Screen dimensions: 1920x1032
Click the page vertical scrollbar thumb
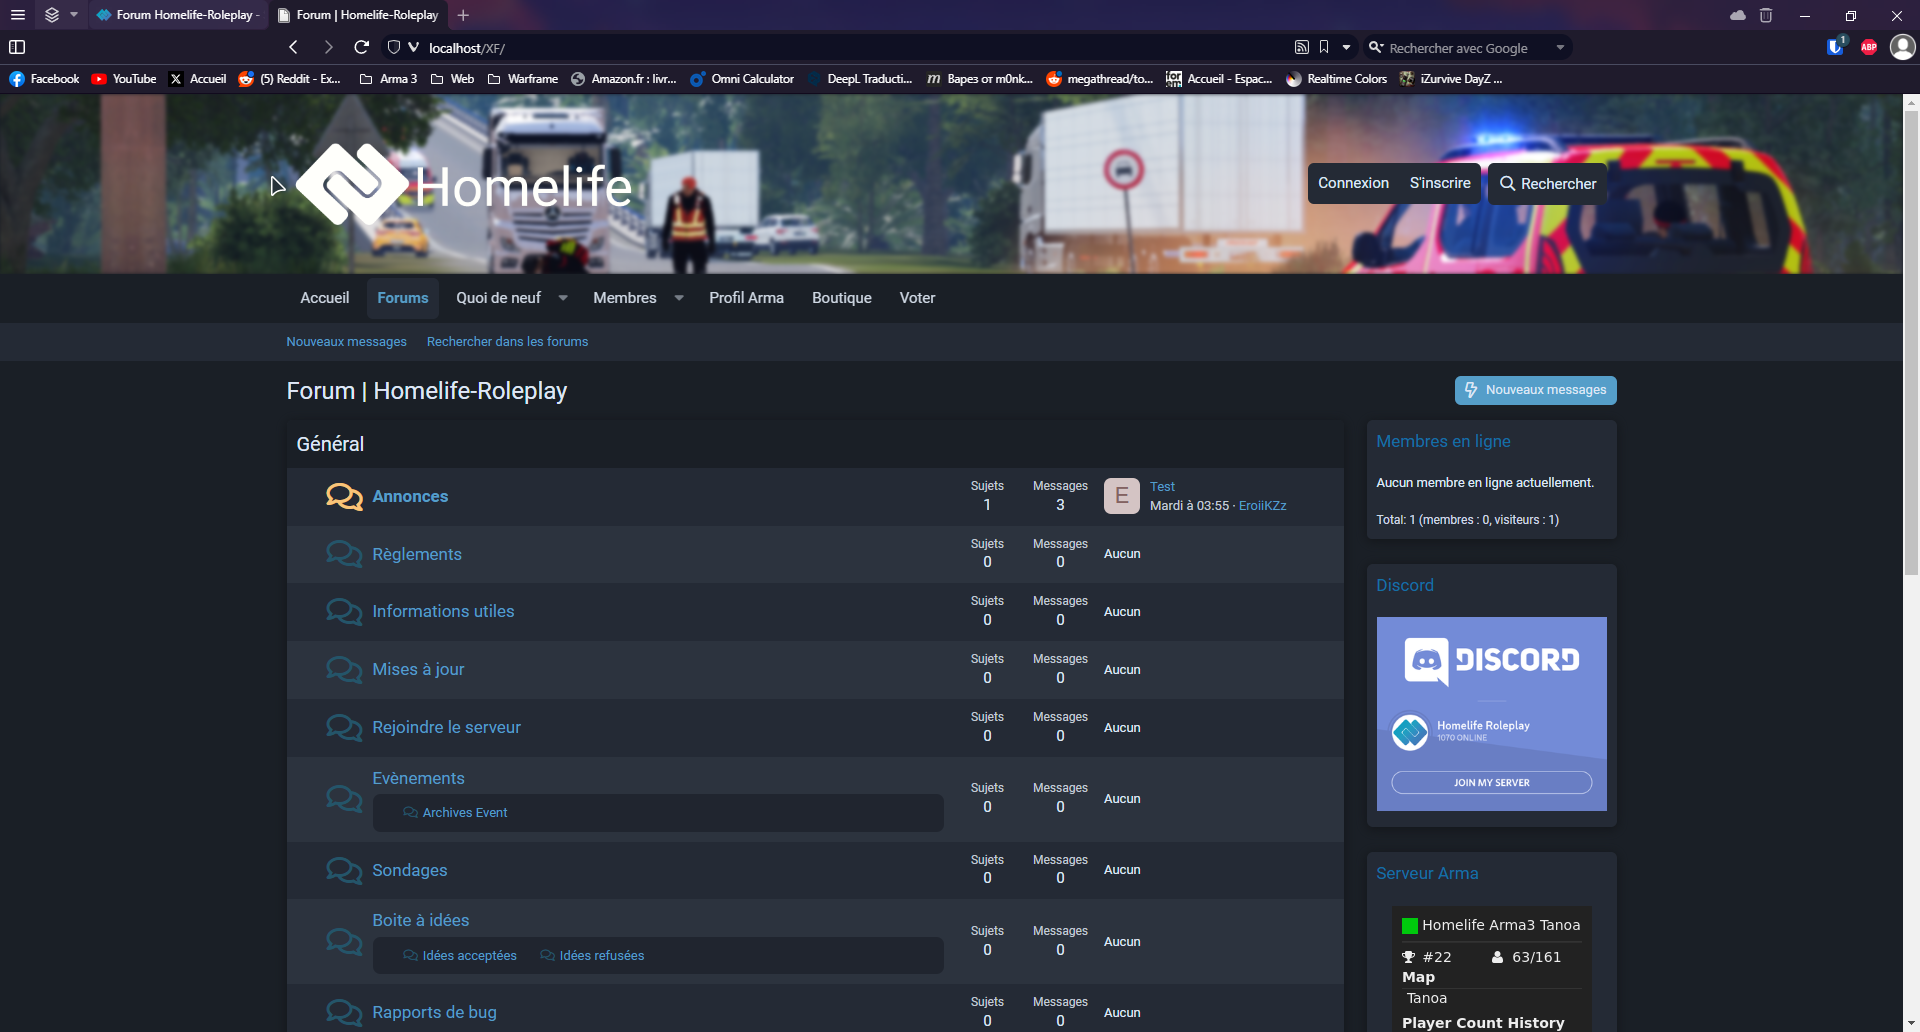1911,340
